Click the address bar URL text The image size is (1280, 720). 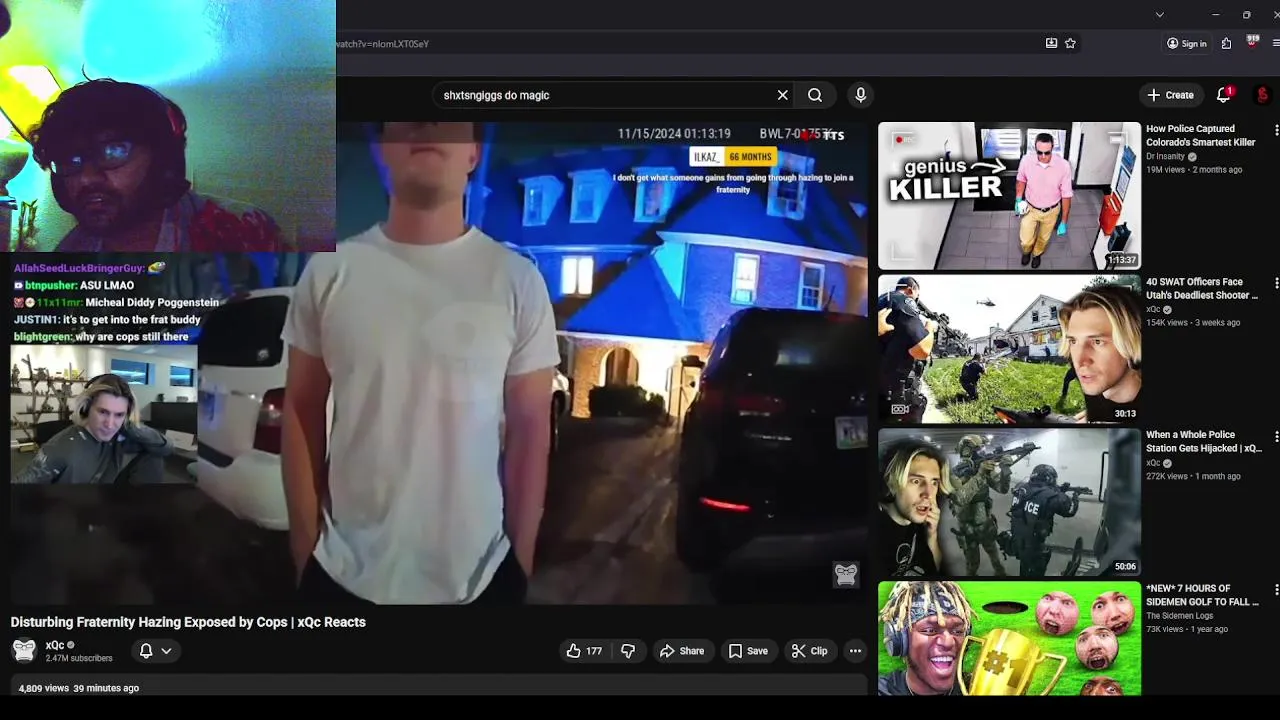383,44
